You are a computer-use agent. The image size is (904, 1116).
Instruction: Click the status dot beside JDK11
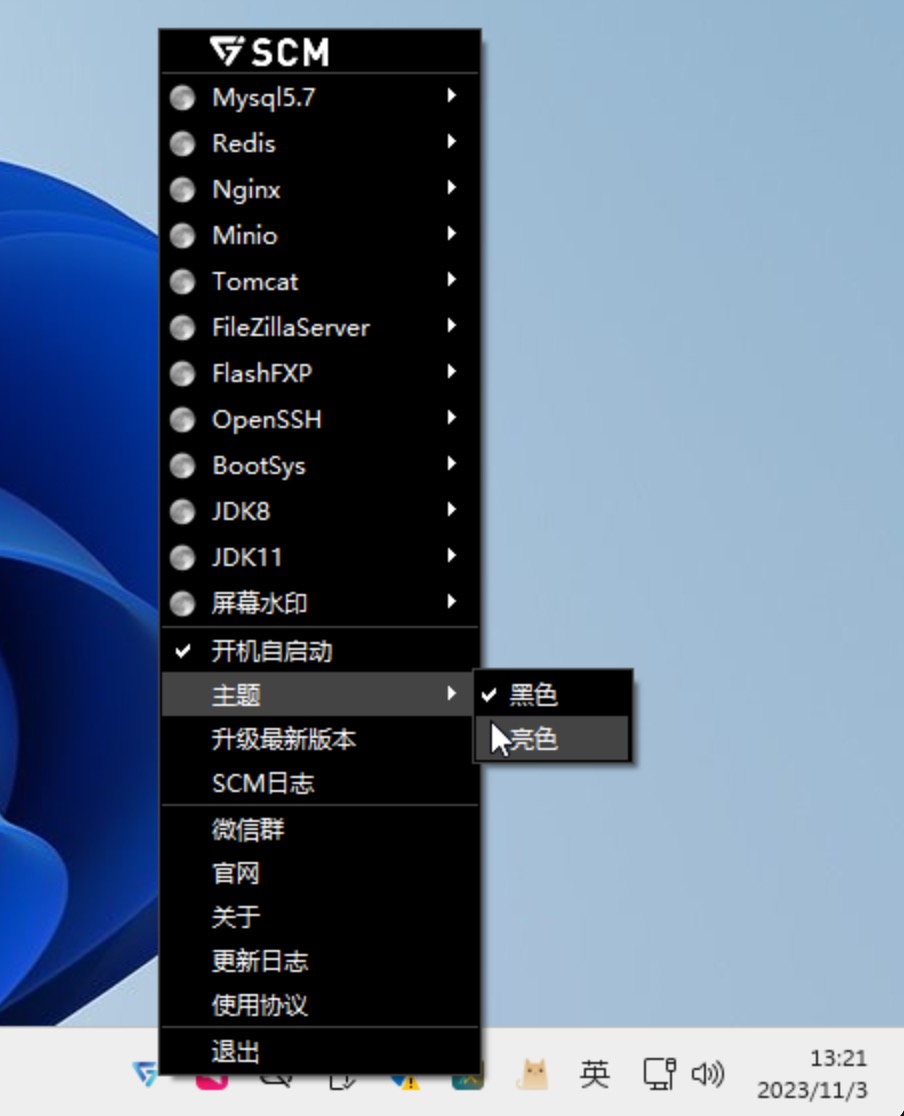click(x=182, y=558)
